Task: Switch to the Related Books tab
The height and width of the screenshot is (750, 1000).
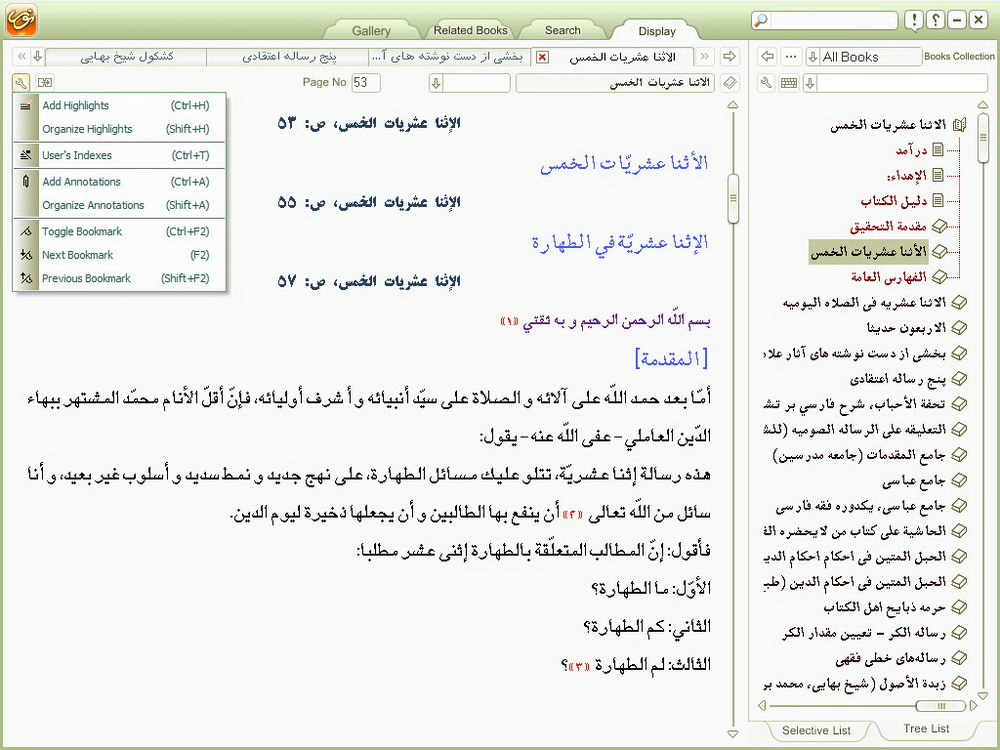Action: 471,30
